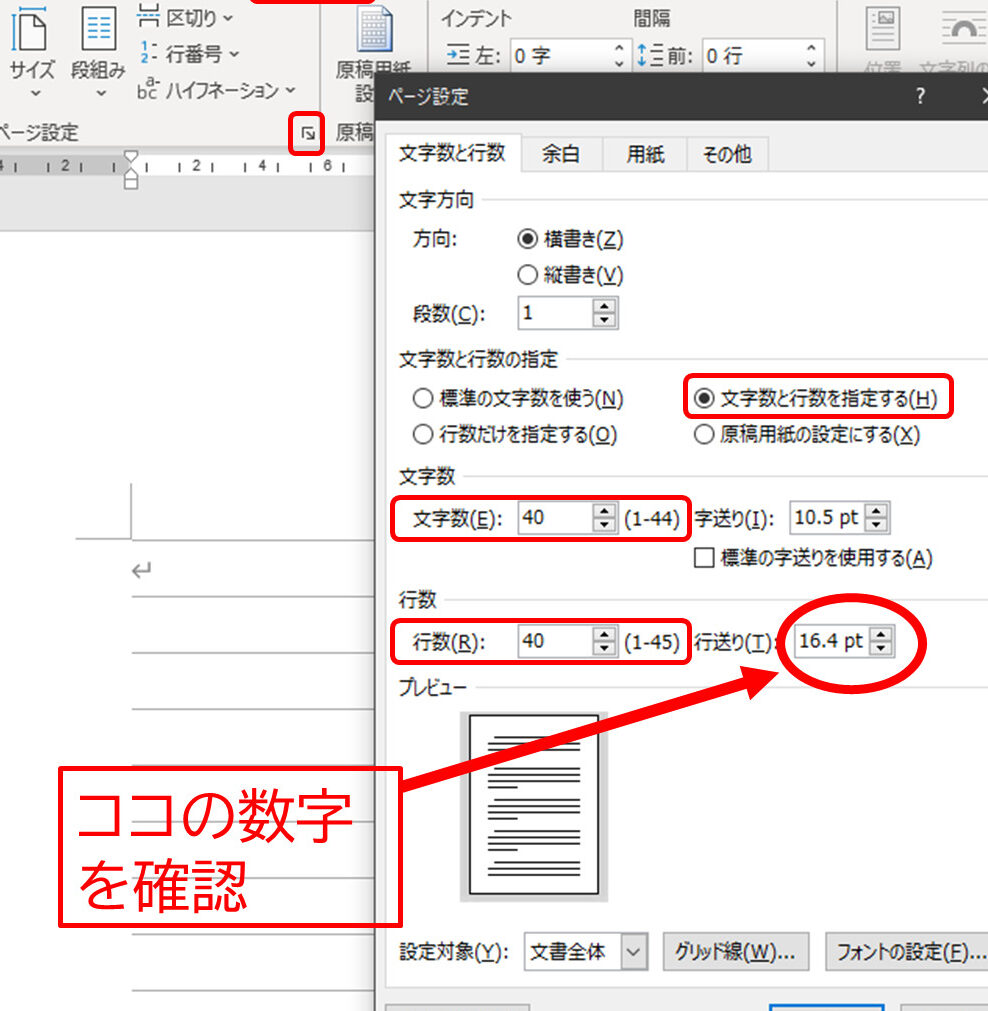Image resolution: width=988 pixels, height=1011 pixels.
Task: Click the help icon on the dialog
Action: tap(919, 96)
